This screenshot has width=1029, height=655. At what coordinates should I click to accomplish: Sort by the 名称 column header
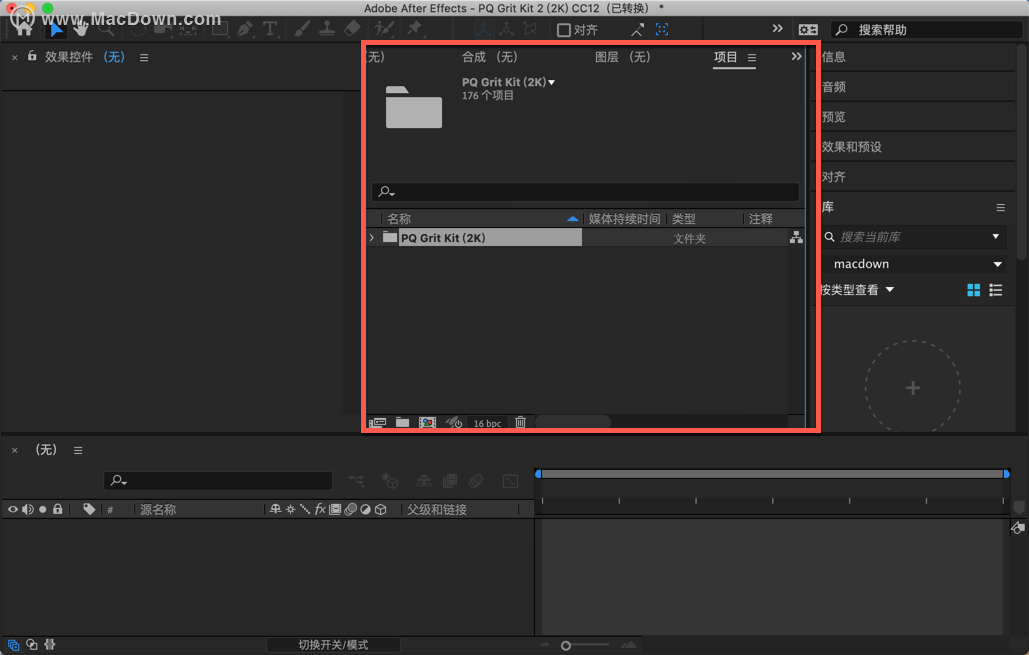coord(398,219)
